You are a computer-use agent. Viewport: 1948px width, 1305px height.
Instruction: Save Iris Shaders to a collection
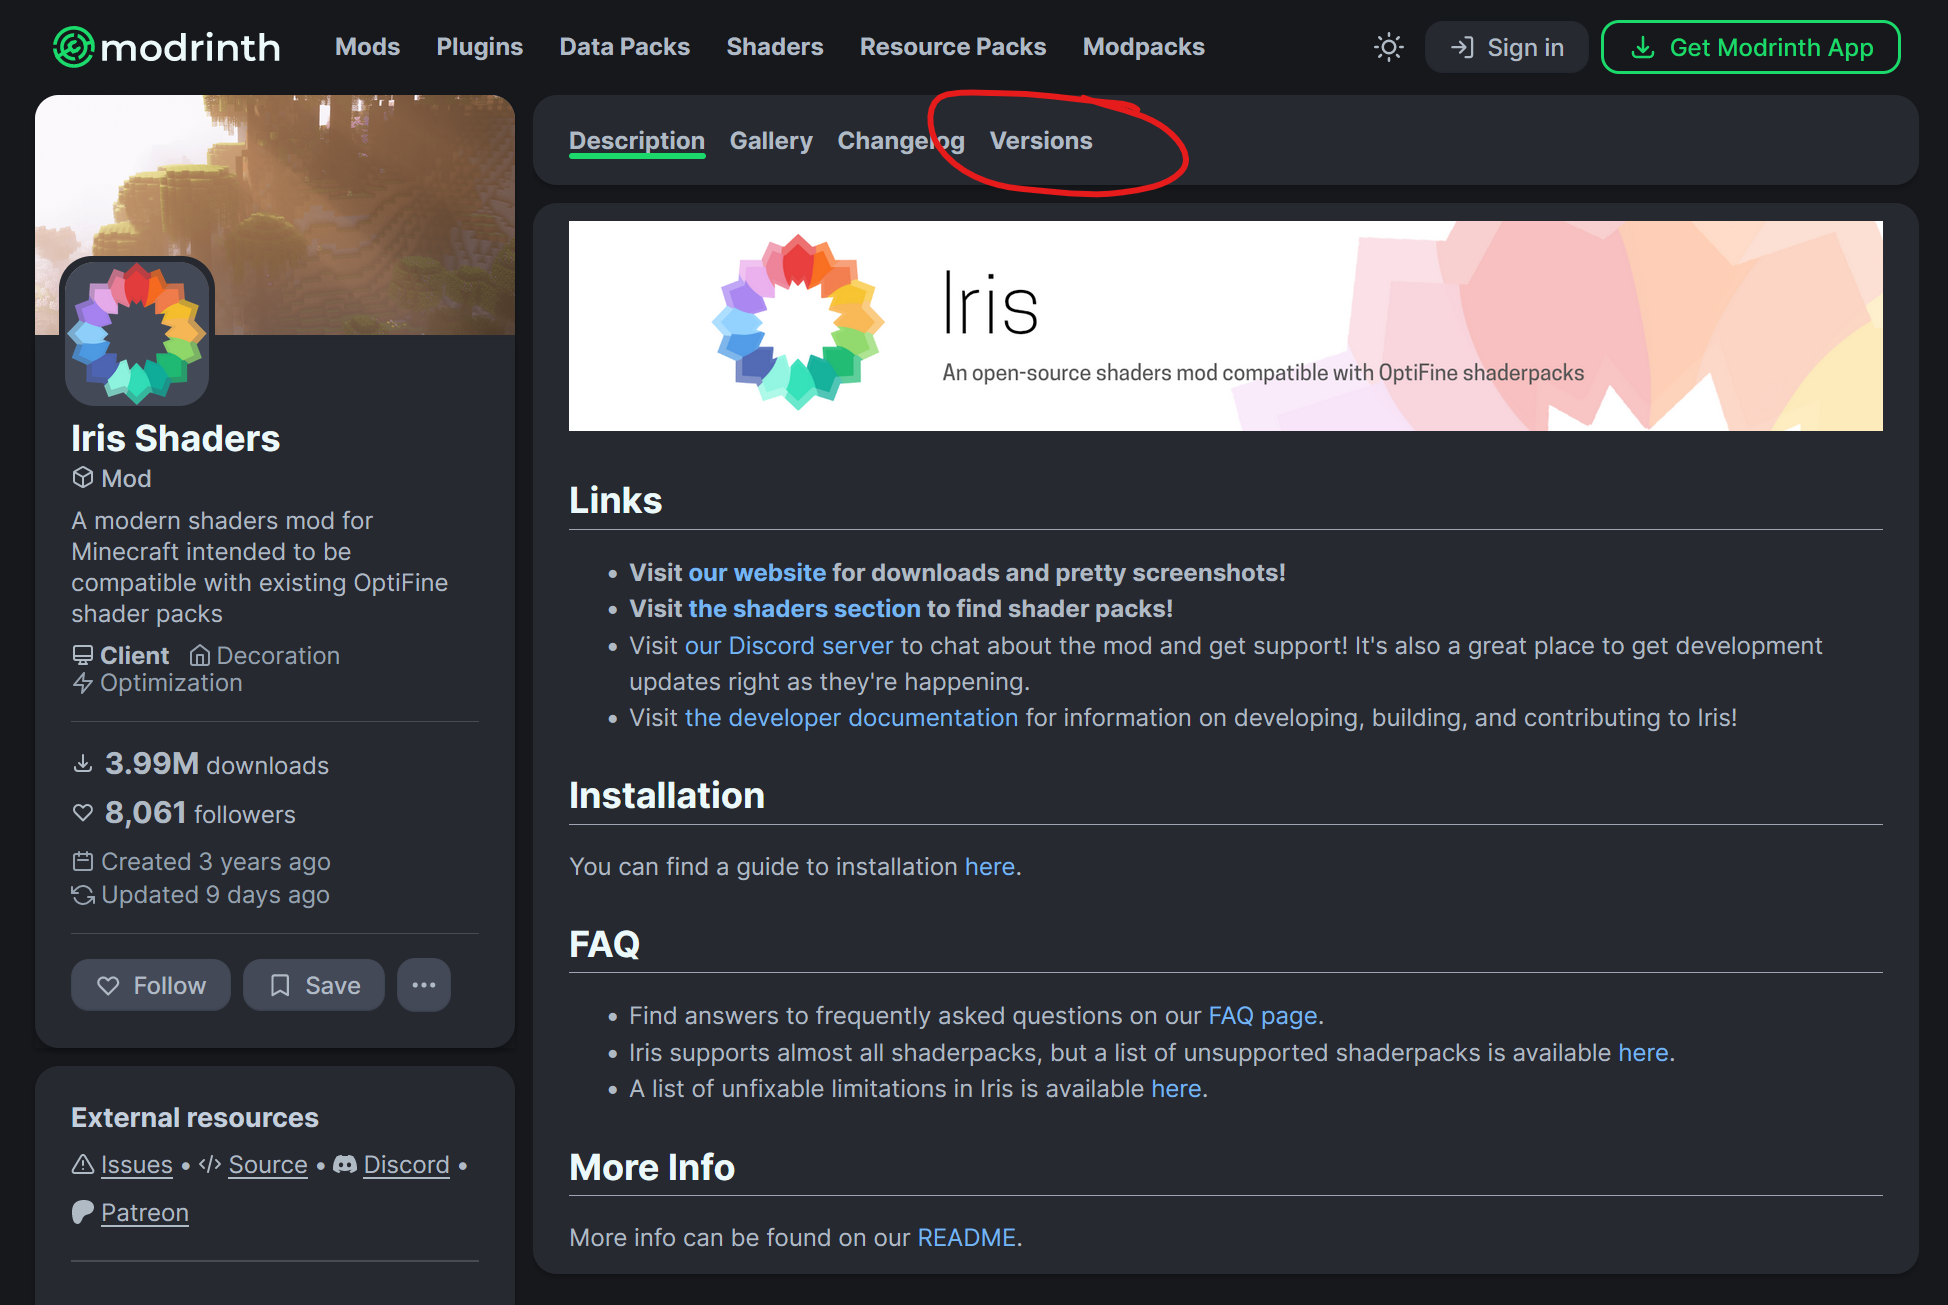click(314, 985)
